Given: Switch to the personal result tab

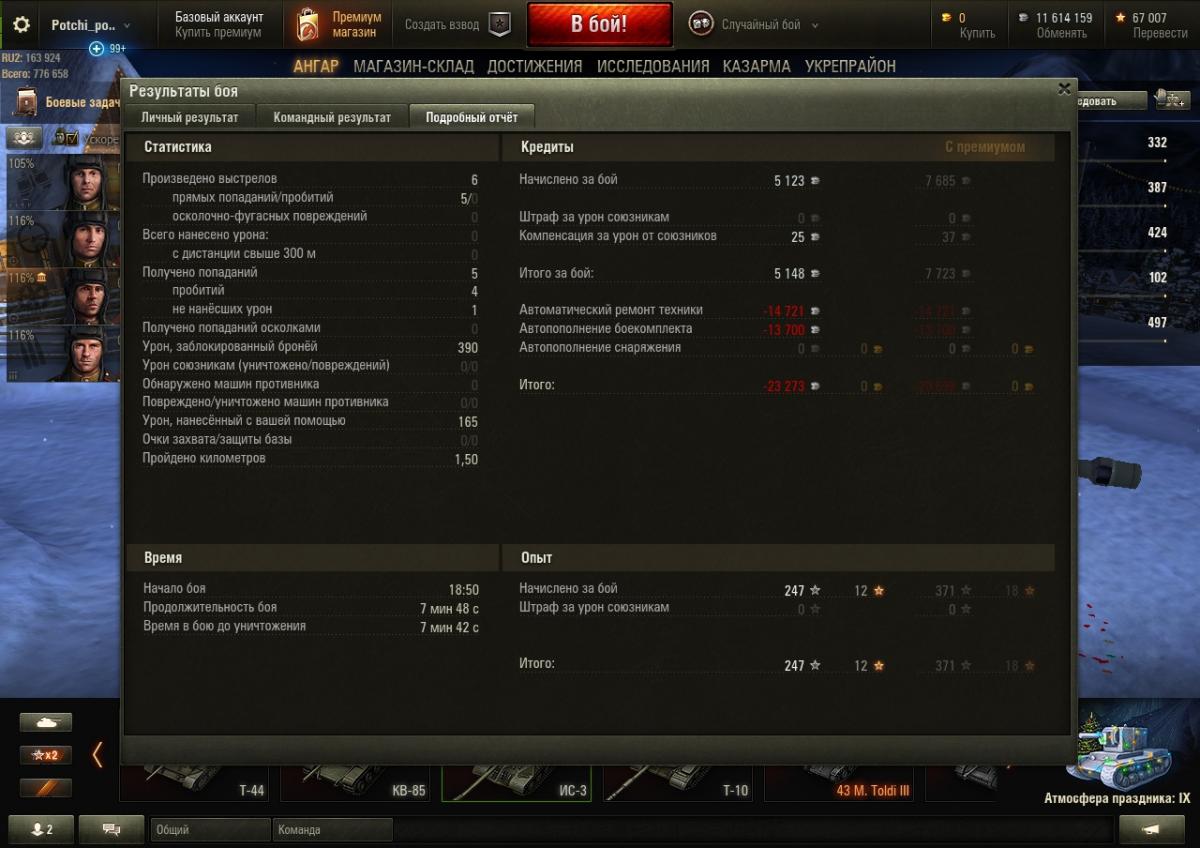Looking at the screenshot, I should point(190,117).
